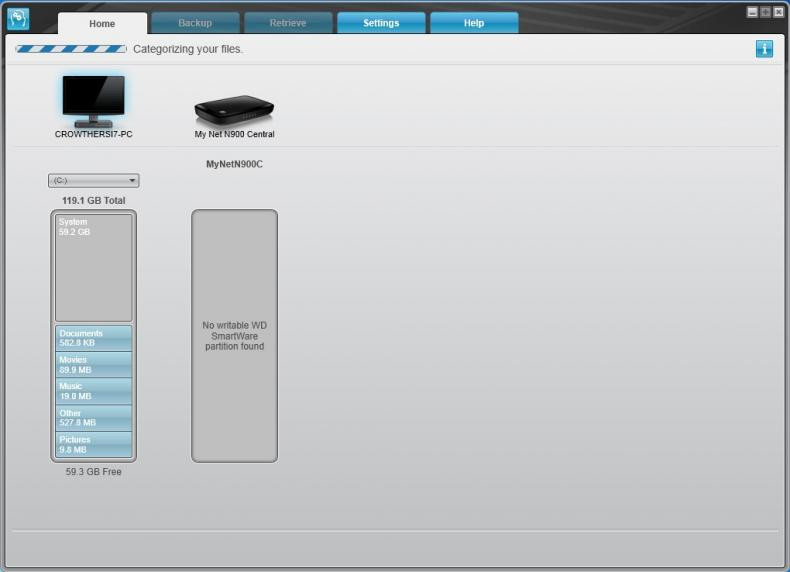The height and width of the screenshot is (572, 790).
Task: Expand the (C:) drive selector dropdown
Action: 94,181
